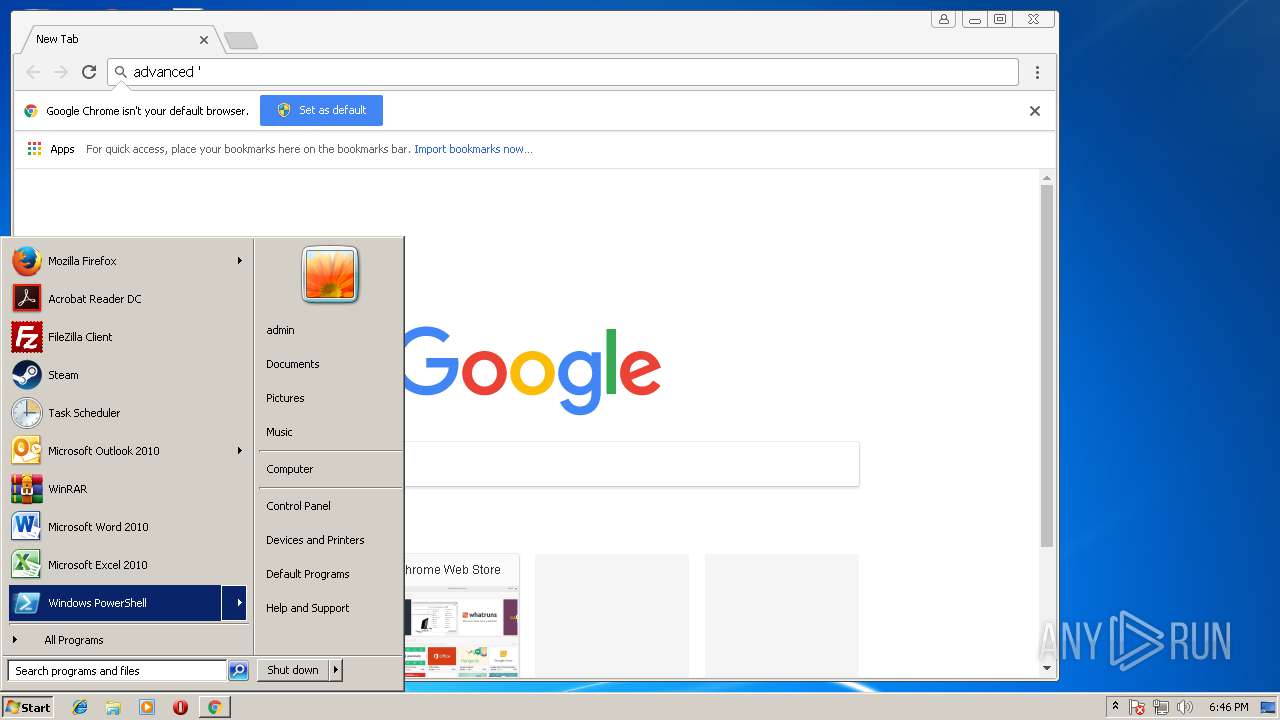Reload the Chrome page

pos(89,72)
